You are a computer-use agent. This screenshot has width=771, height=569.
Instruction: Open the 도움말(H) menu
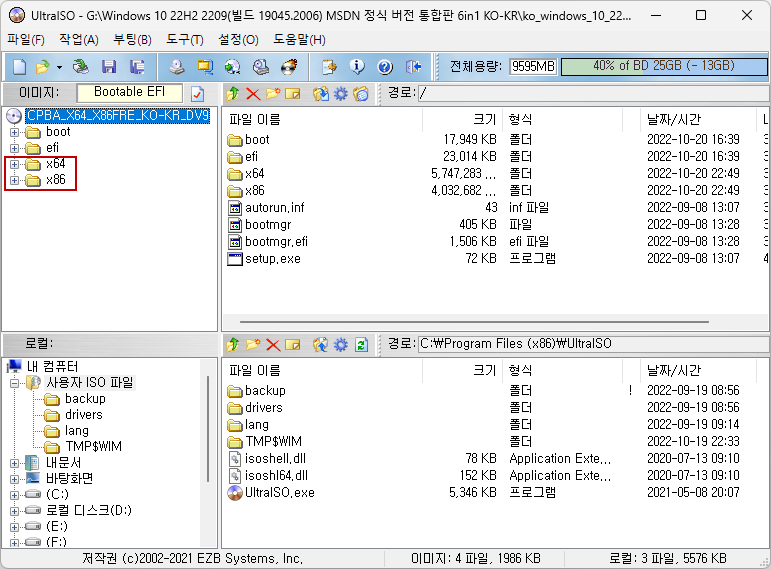(299, 39)
